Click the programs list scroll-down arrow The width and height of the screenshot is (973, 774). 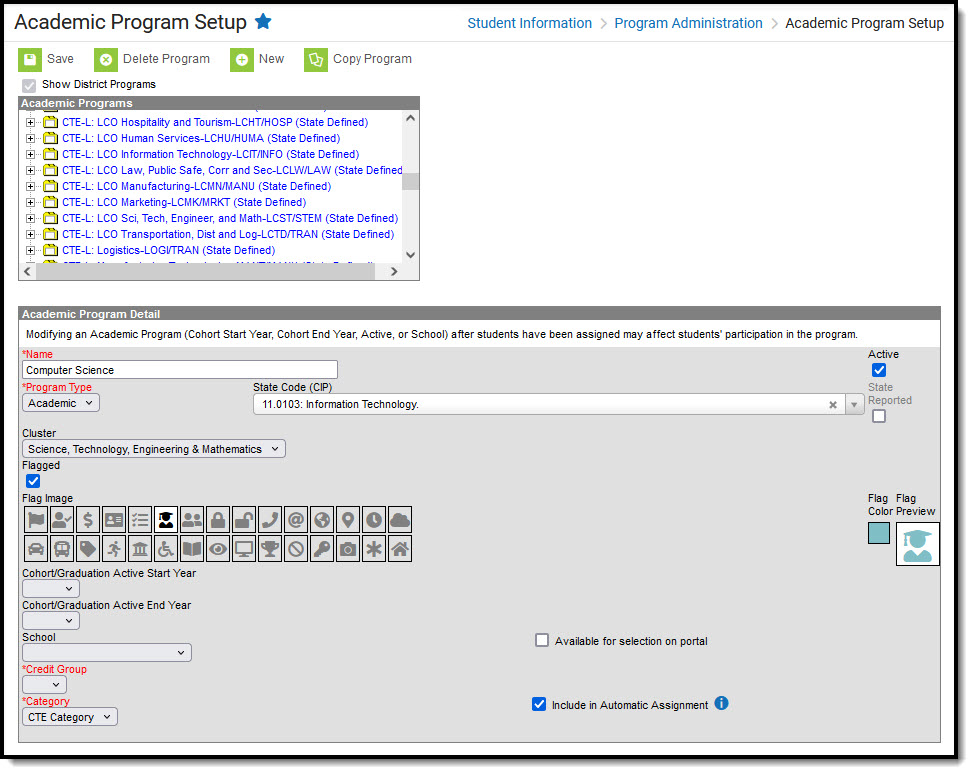pos(410,254)
